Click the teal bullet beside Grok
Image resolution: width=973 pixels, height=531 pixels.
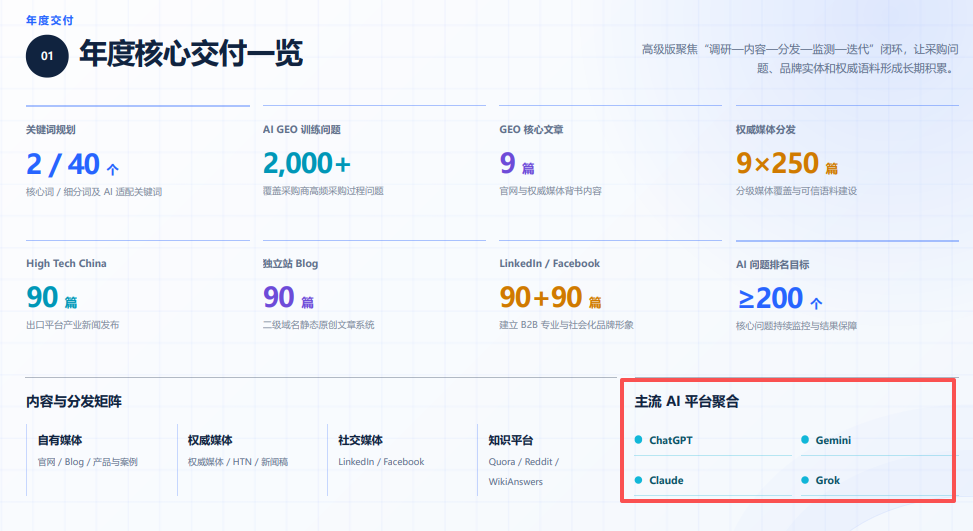(x=805, y=480)
